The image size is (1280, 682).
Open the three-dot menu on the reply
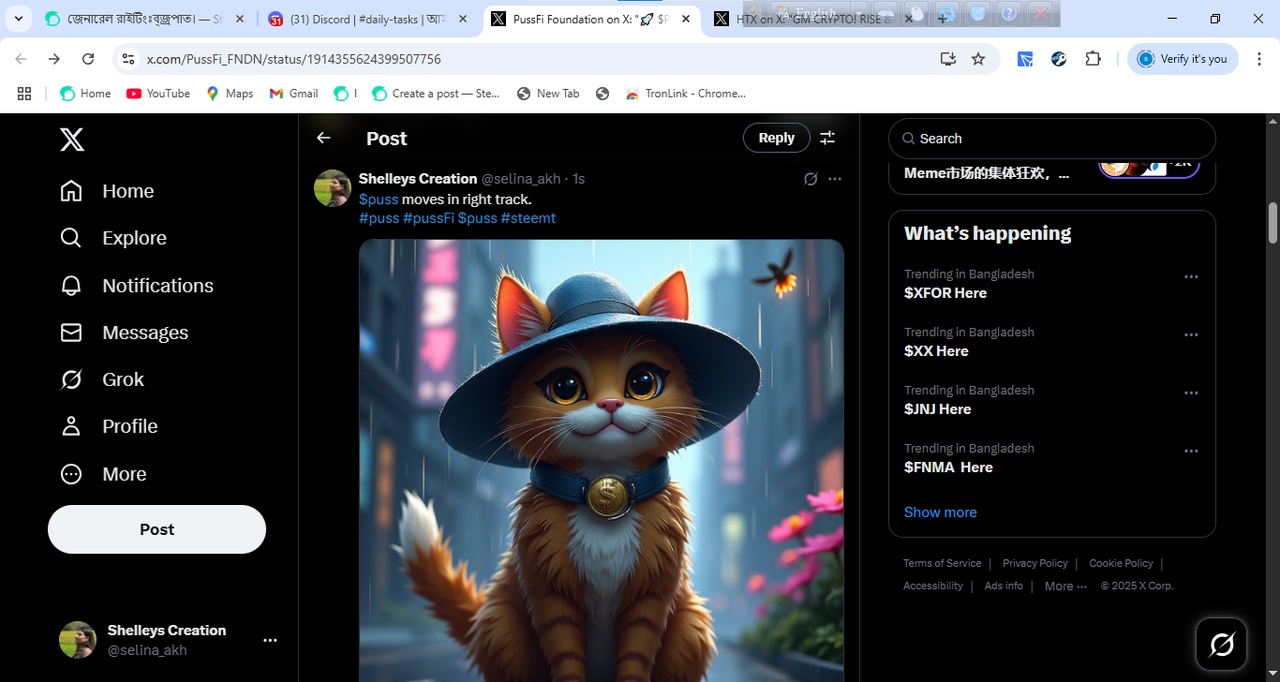(x=835, y=179)
